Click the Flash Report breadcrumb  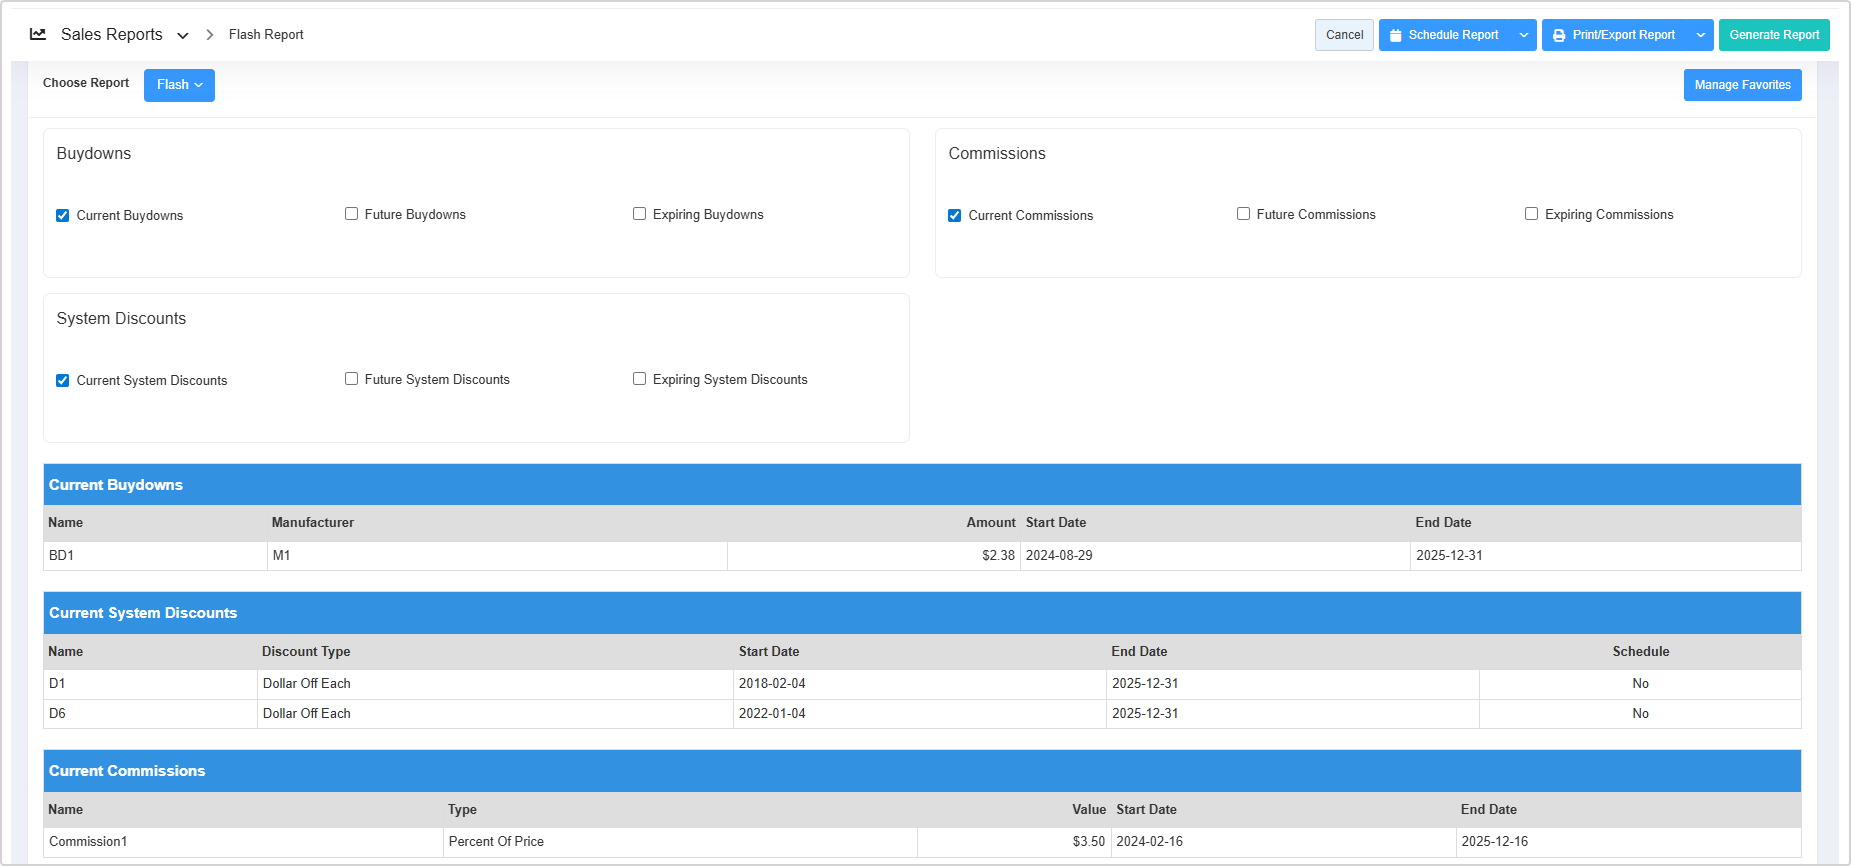click(x=266, y=35)
